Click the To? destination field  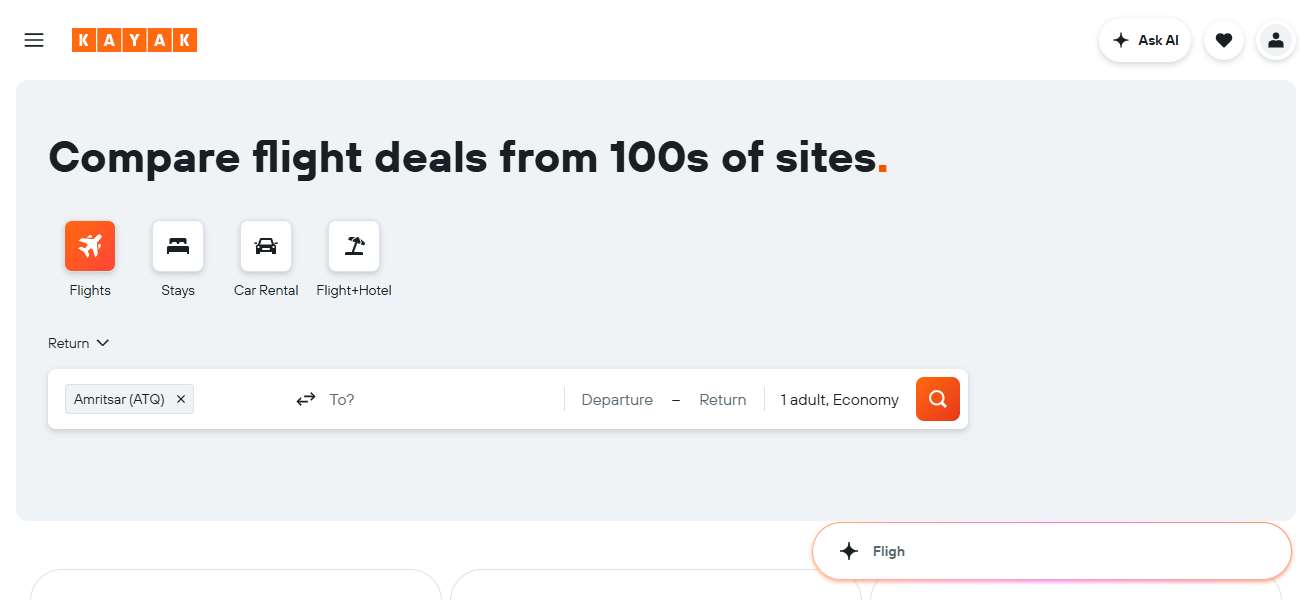[440, 400]
